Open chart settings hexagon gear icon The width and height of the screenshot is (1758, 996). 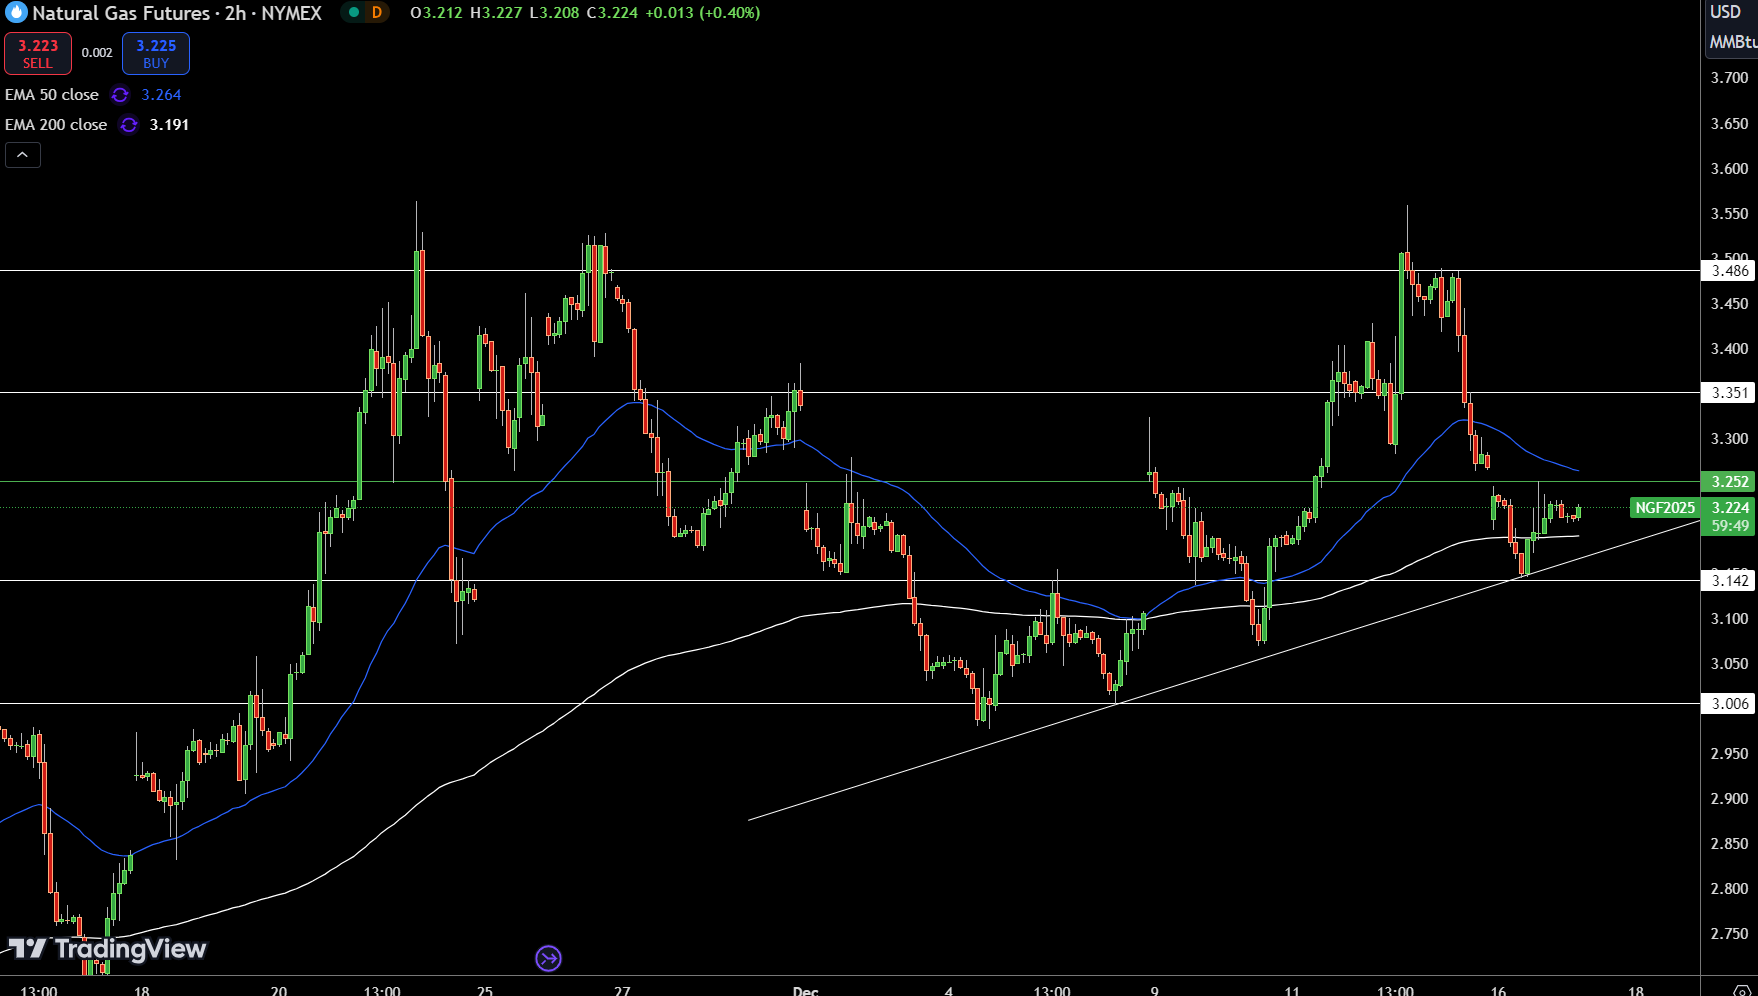pos(1741,990)
